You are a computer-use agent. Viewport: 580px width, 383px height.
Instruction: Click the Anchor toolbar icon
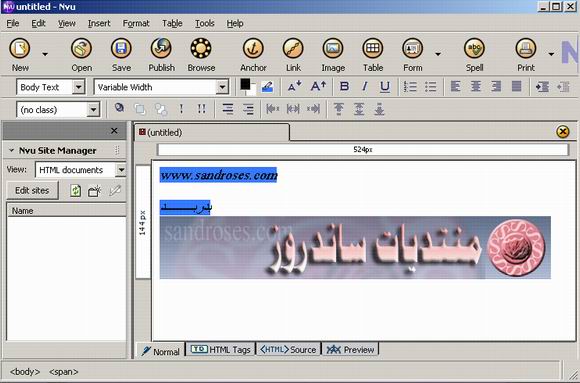click(253, 48)
